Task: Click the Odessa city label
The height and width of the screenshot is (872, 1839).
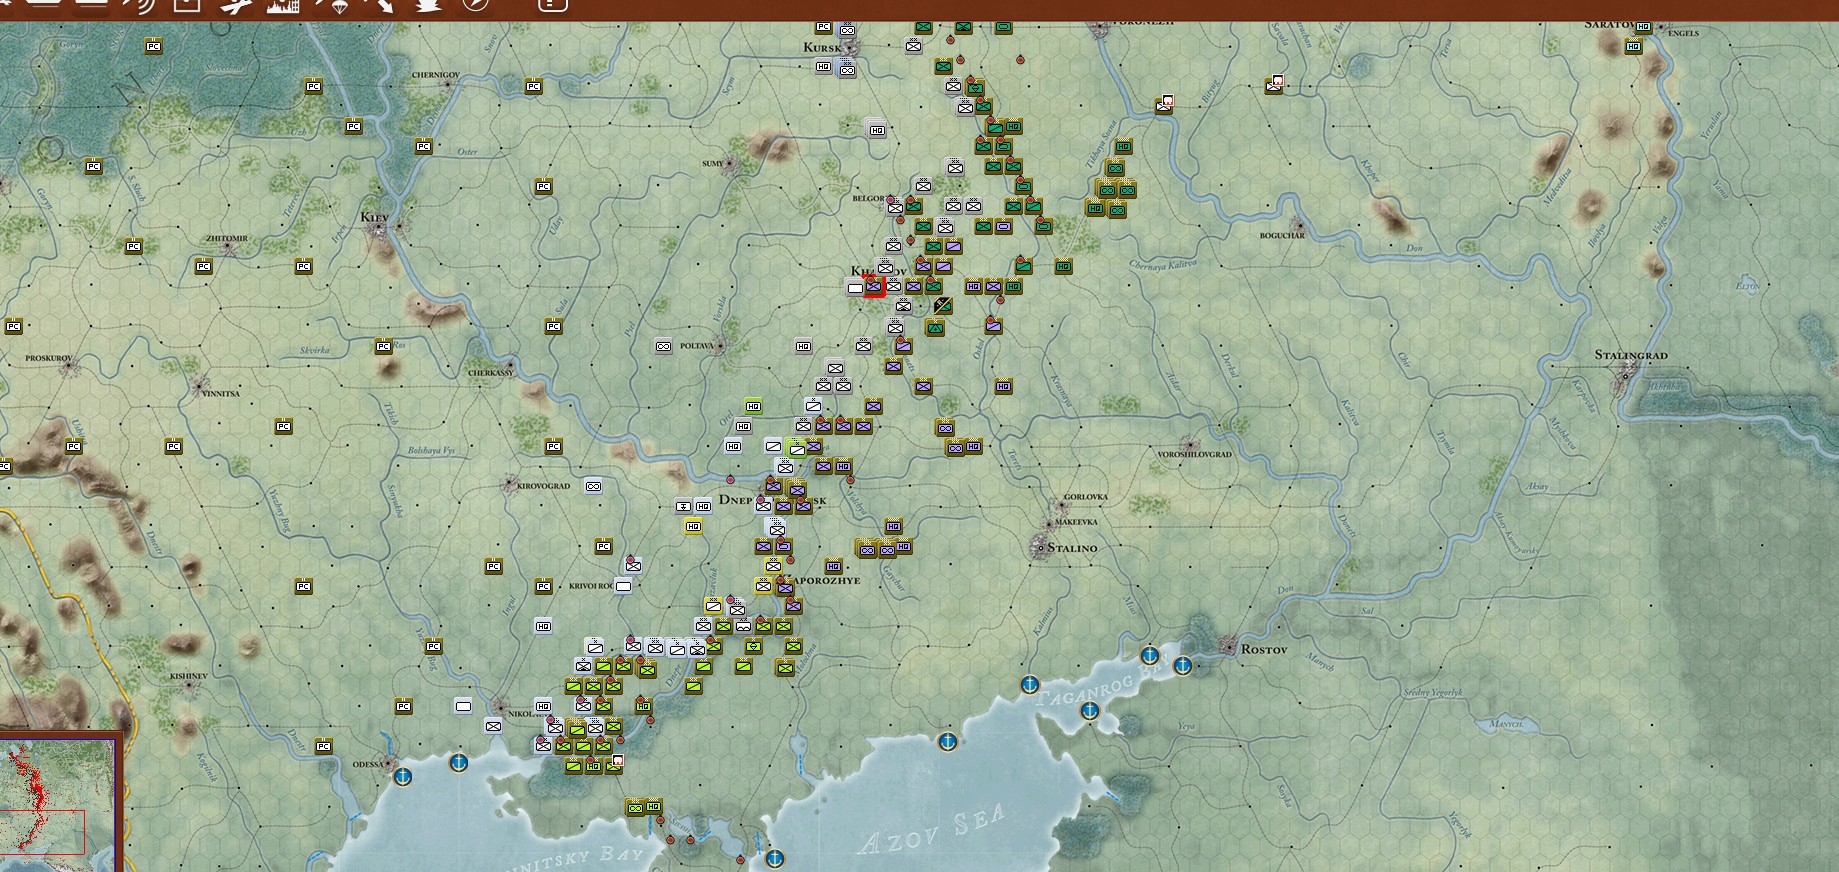Action: [x=368, y=764]
